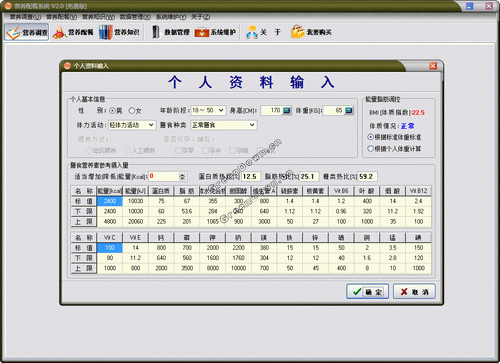Click energy adjustment spinner arrows
This screenshot has width=500, height=363.
[182, 176]
